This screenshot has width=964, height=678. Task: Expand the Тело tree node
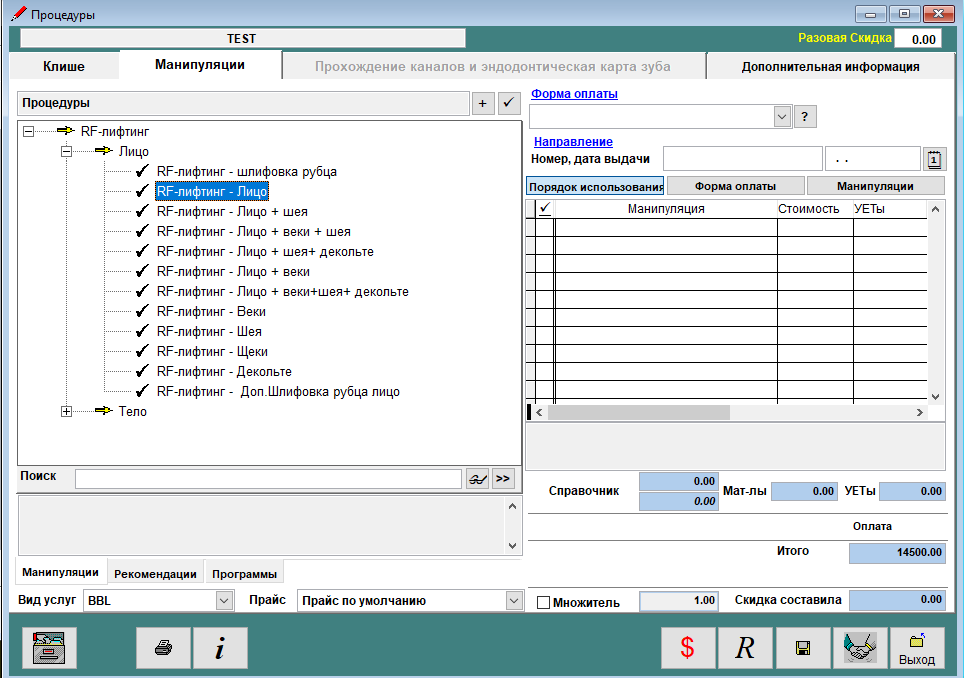coord(67,411)
